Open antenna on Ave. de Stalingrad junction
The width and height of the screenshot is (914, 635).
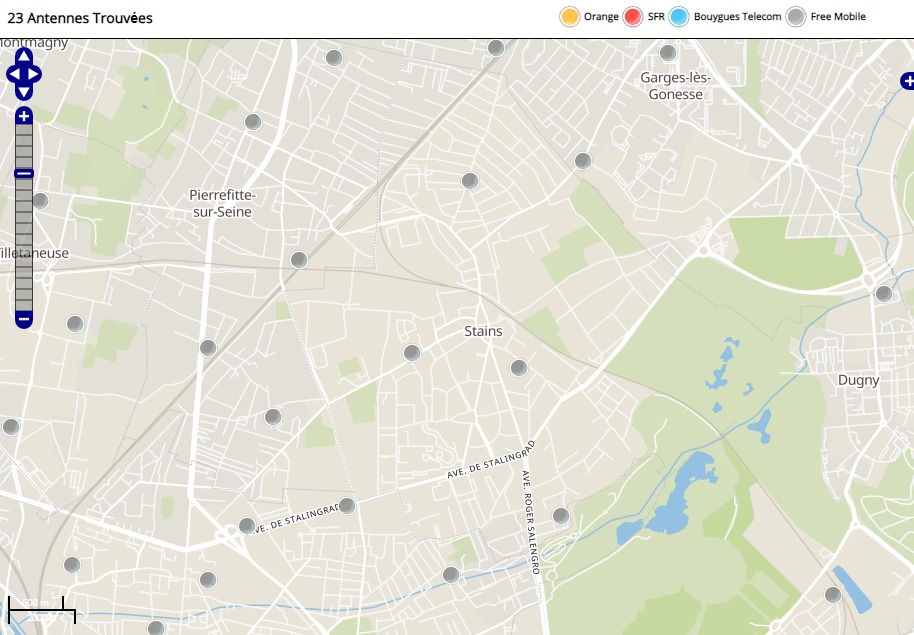pos(347,506)
